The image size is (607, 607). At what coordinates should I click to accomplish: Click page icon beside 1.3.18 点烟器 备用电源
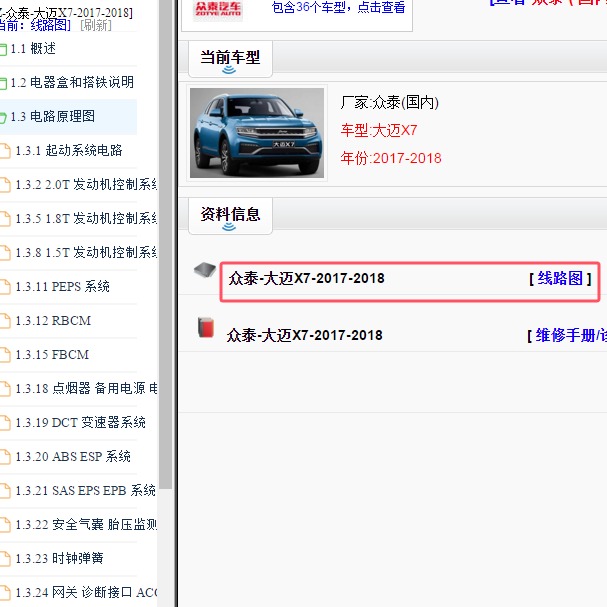pyautogui.click(x=5, y=389)
